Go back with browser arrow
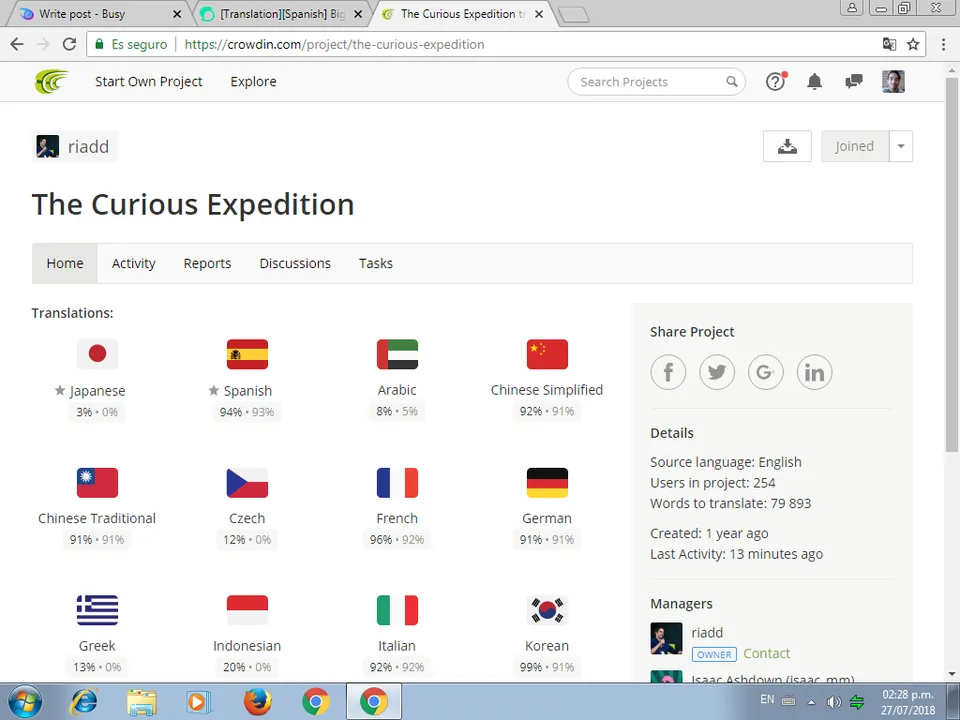 click(17, 44)
